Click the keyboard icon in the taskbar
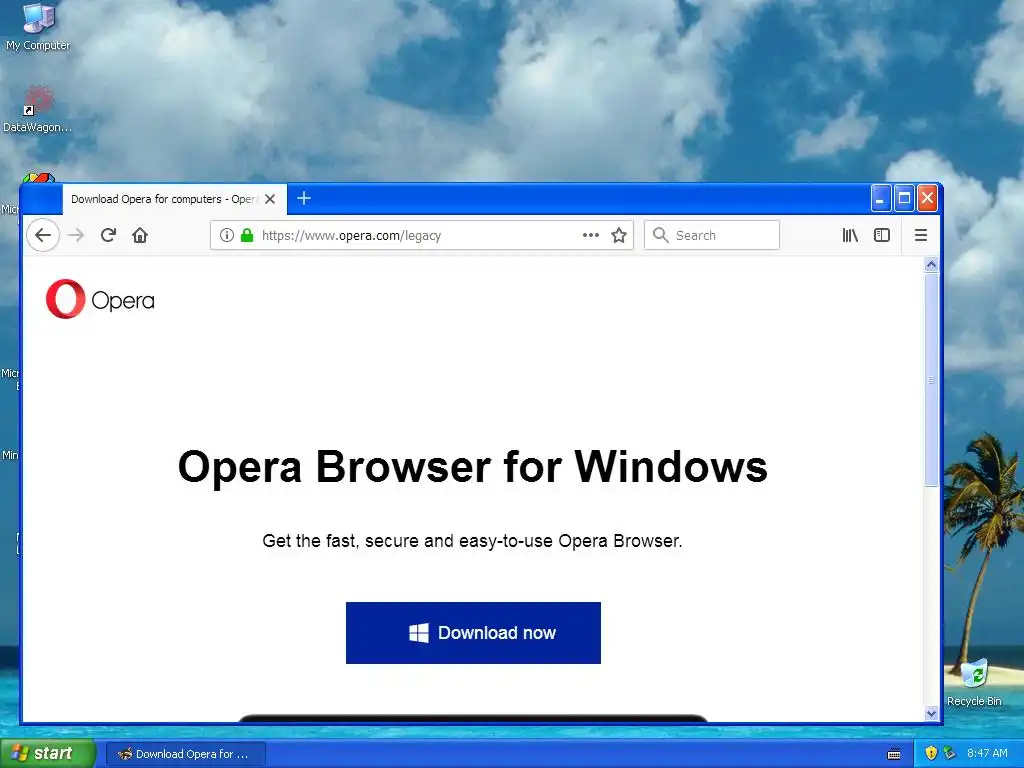The height and width of the screenshot is (768, 1024). [x=894, y=754]
